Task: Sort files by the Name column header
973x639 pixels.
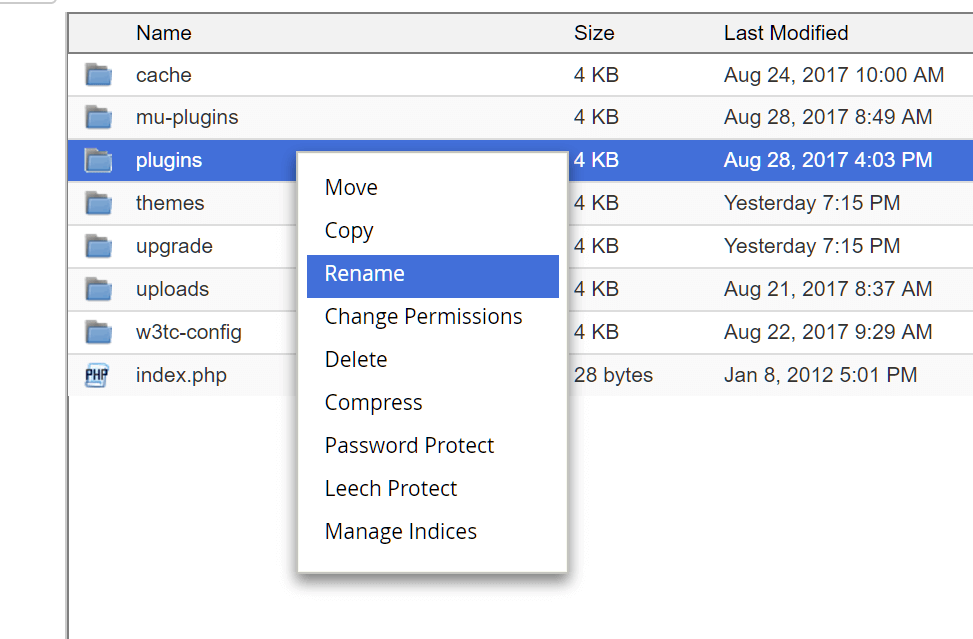Action: pos(164,33)
